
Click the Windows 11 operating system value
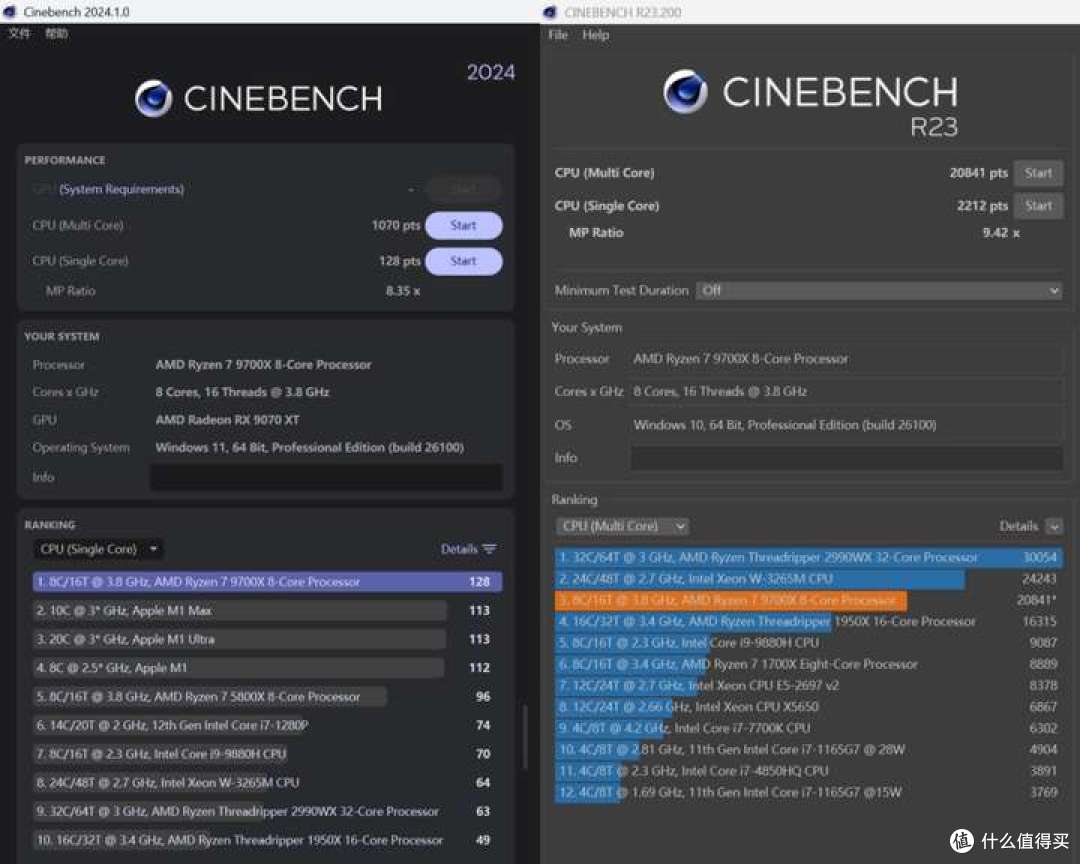pyautogui.click(x=309, y=448)
